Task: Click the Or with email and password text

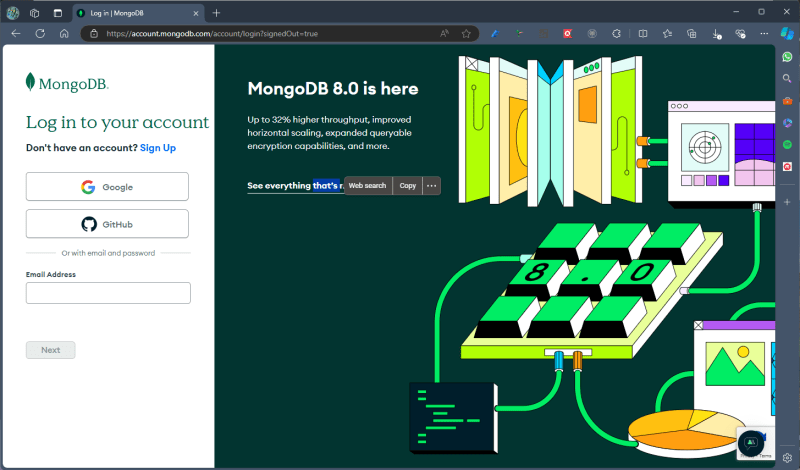Action: pyautogui.click(x=108, y=253)
